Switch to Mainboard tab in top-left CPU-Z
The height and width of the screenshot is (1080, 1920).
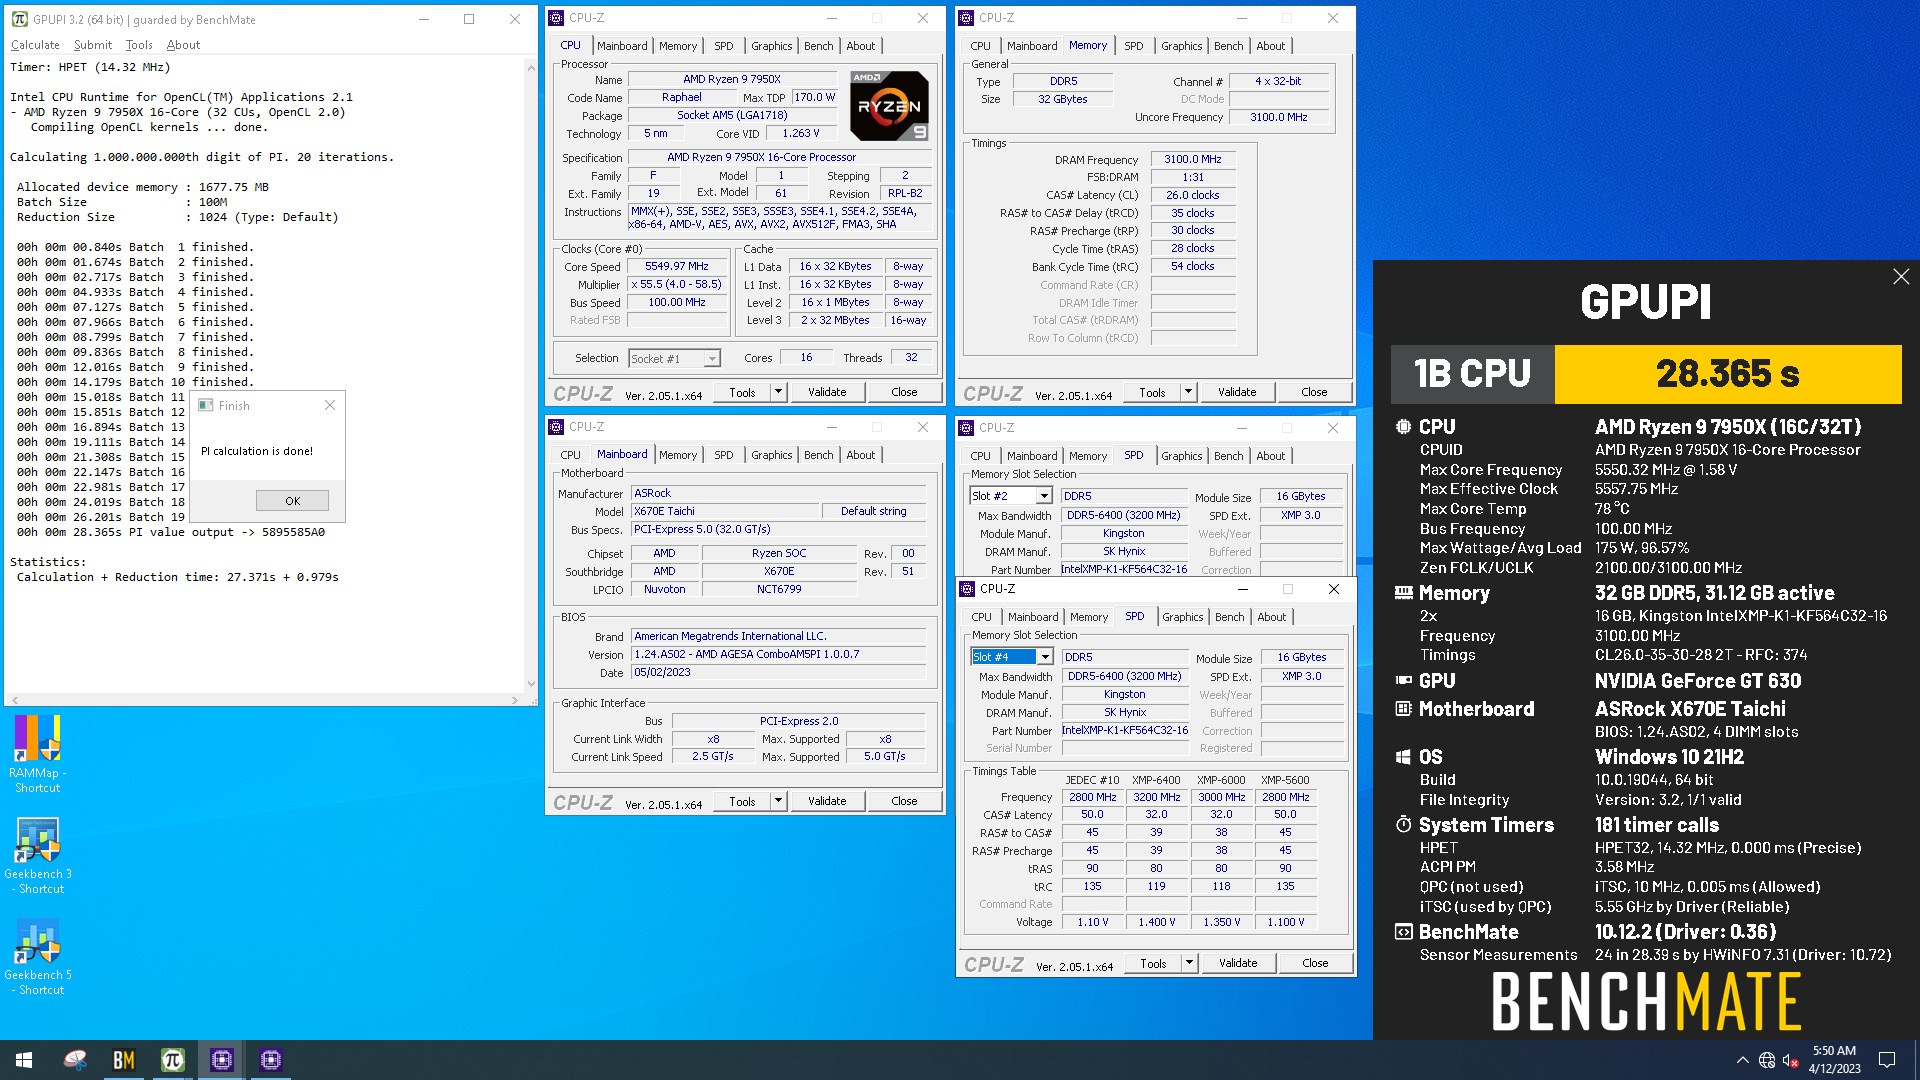coord(622,46)
